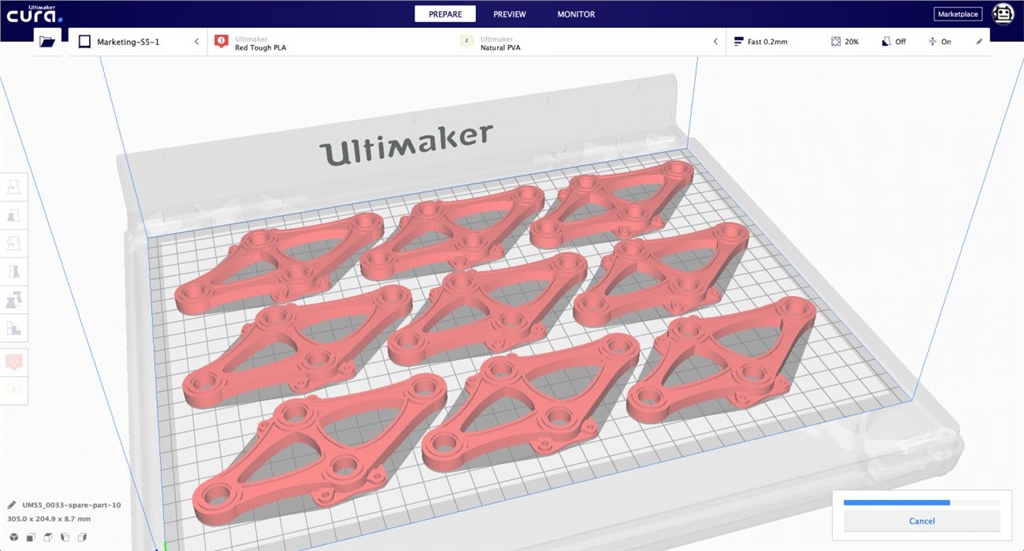1024x551 pixels.
Task: Open the file folder icon
Action: pyautogui.click(x=47, y=41)
